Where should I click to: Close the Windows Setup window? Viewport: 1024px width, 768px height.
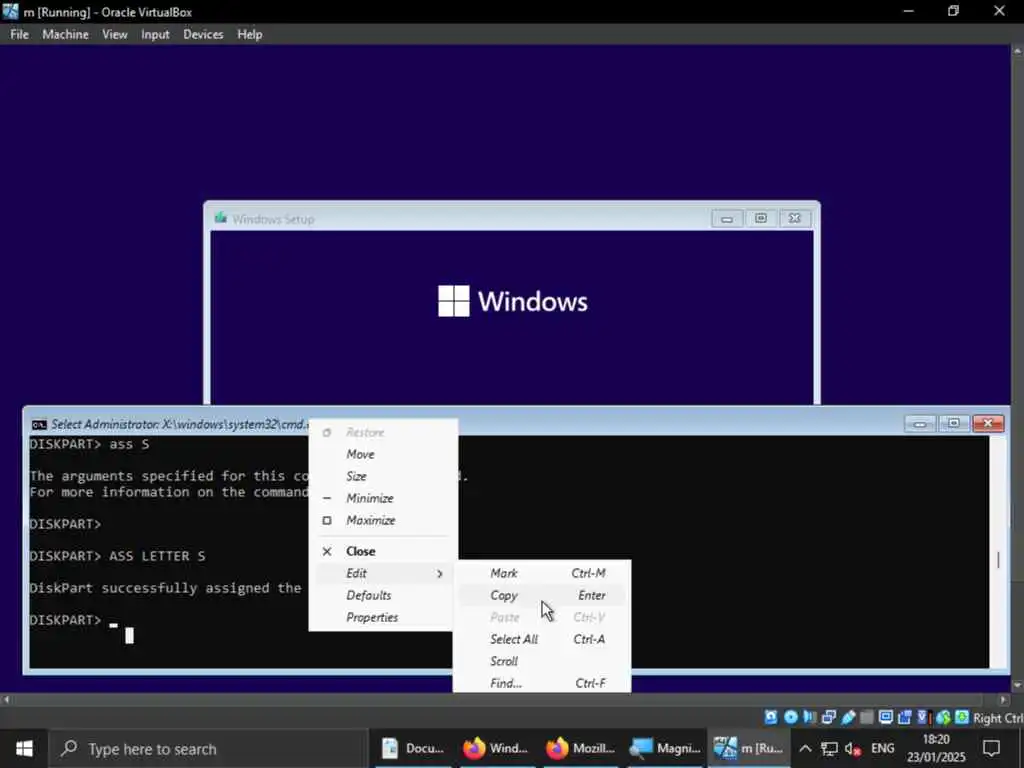795,218
